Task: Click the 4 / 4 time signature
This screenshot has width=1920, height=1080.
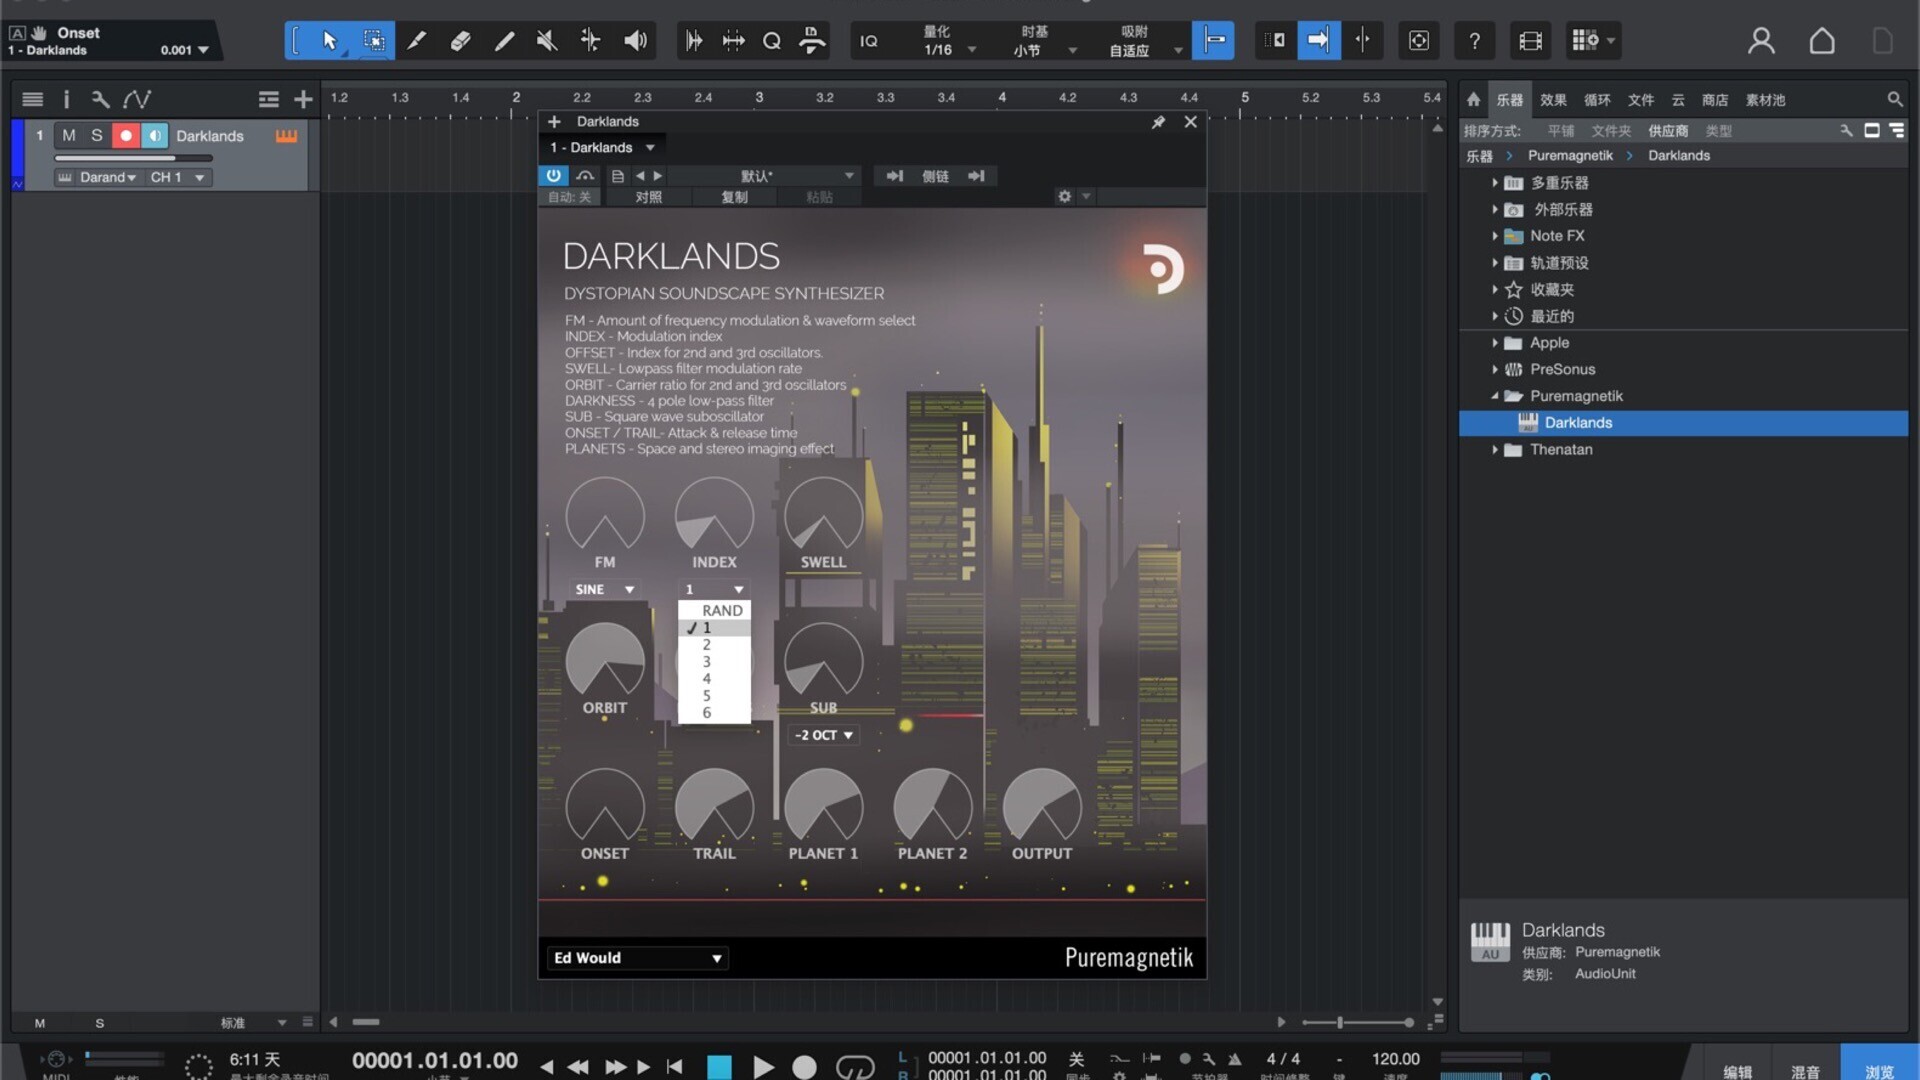Action: click(1283, 1059)
